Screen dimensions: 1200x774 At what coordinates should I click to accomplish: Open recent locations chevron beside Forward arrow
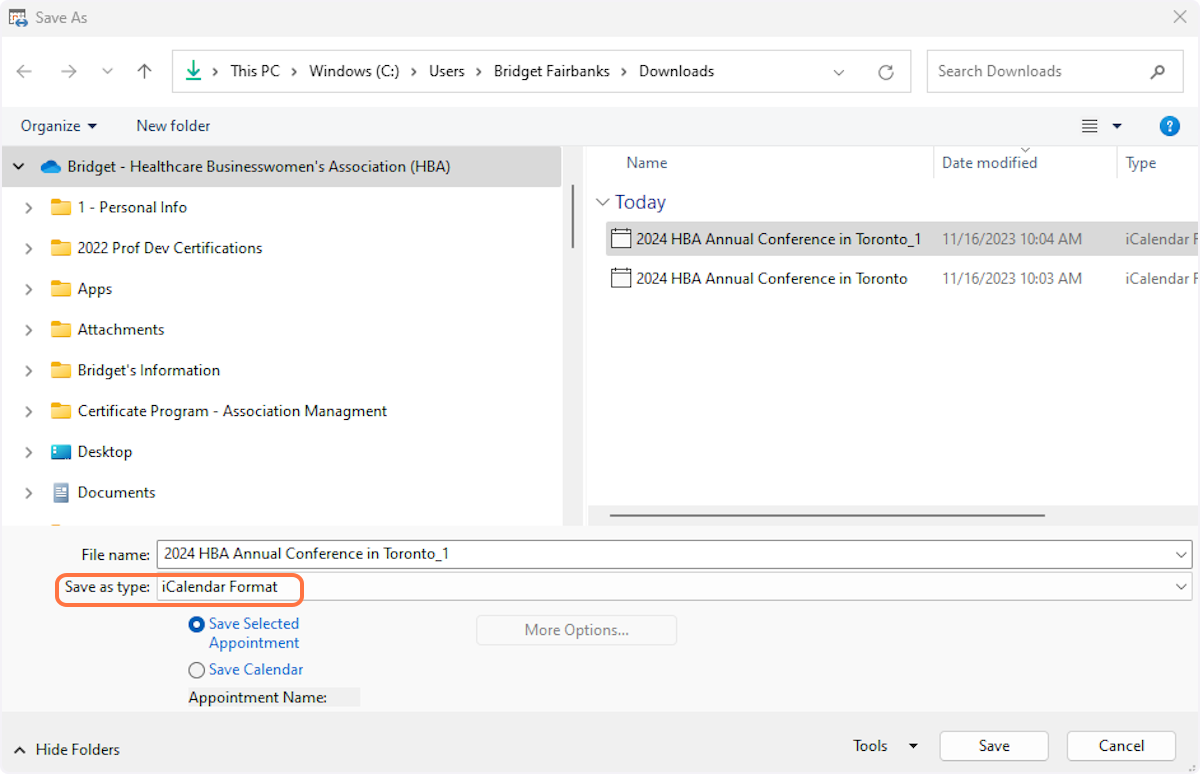107,71
